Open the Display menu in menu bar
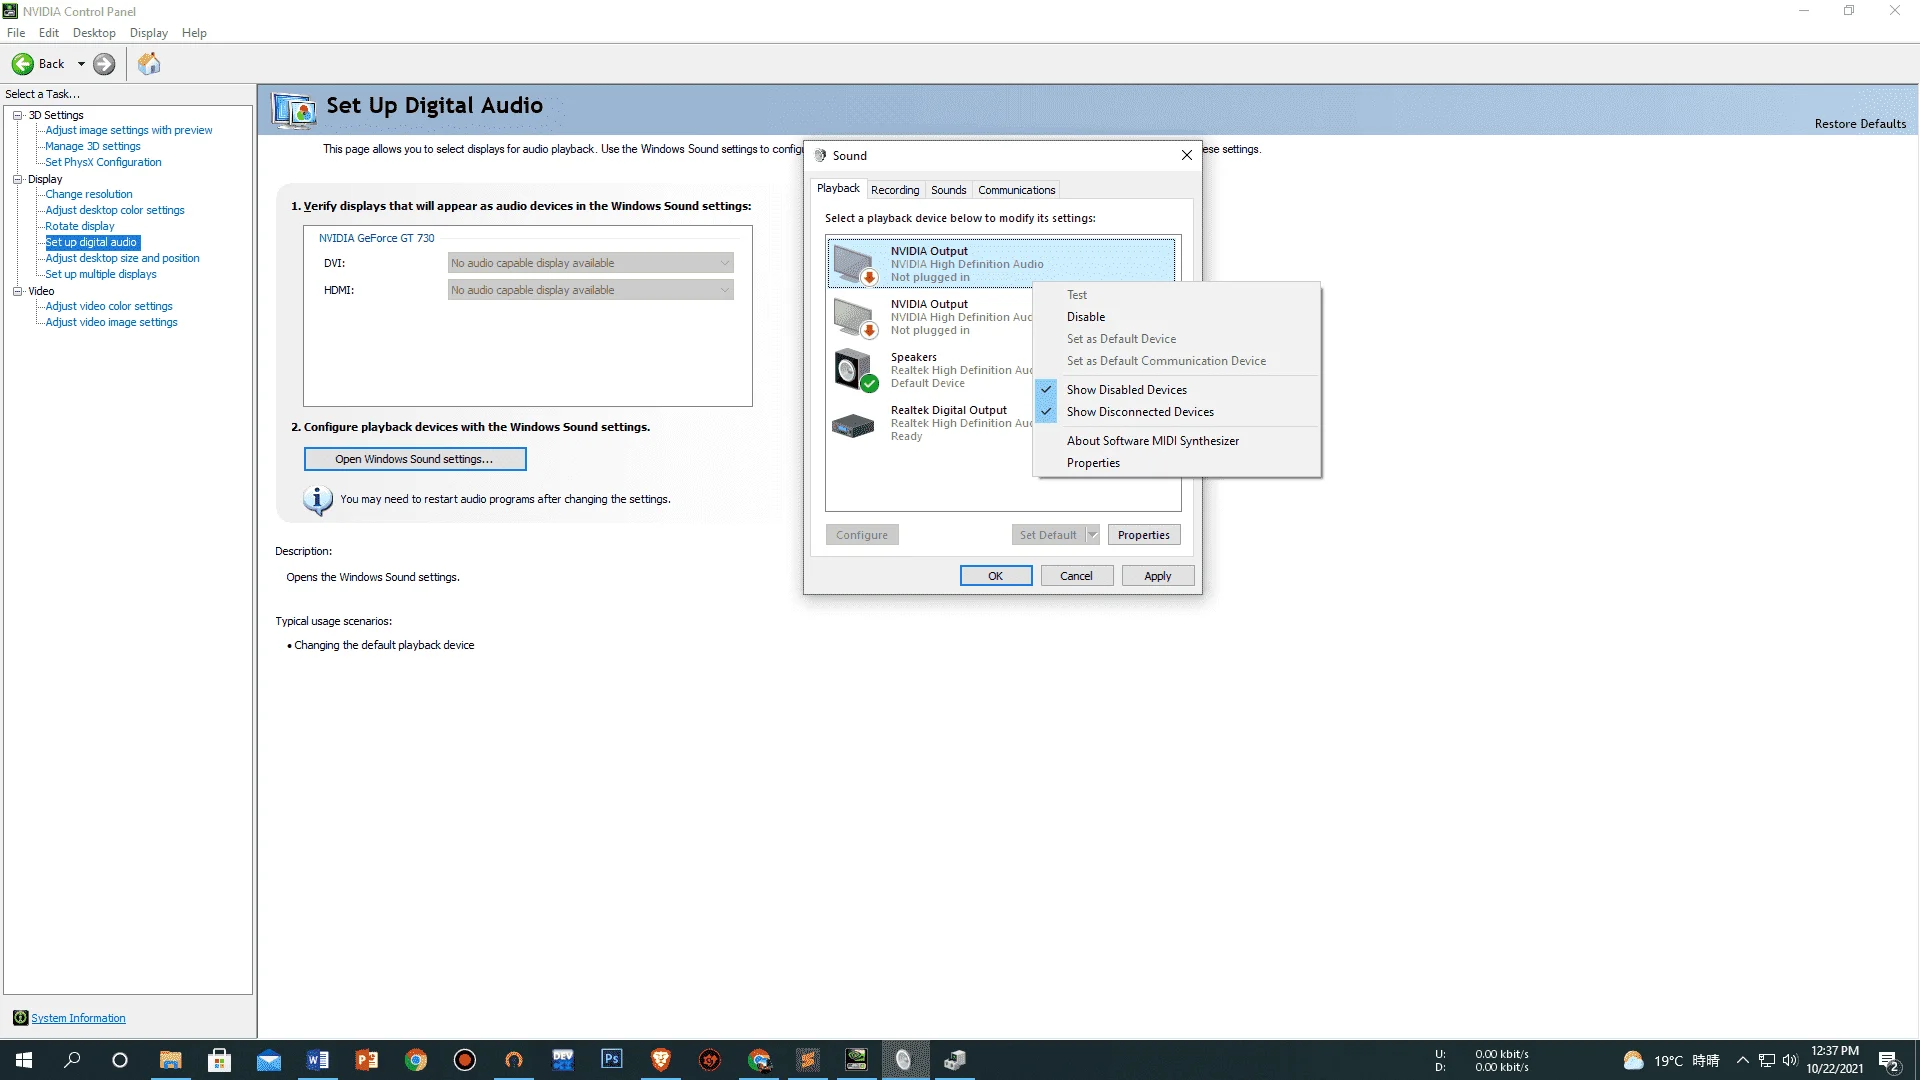 tap(148, 33)
